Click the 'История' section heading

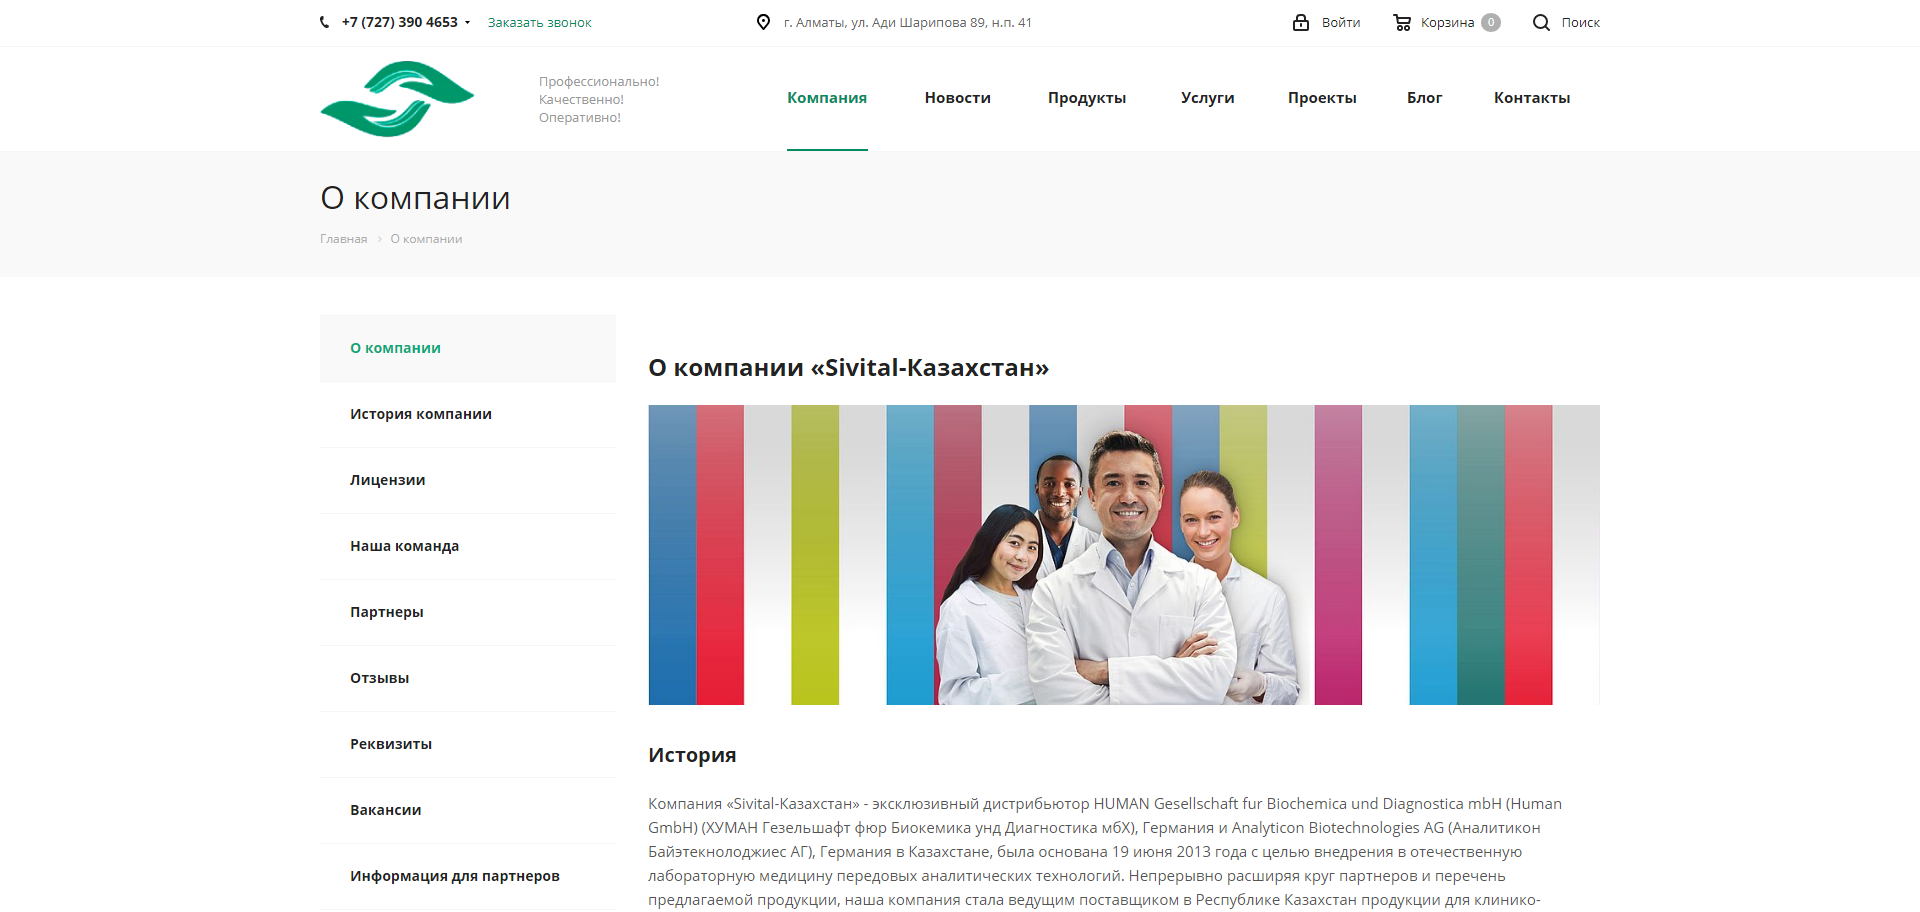[692, 755]
